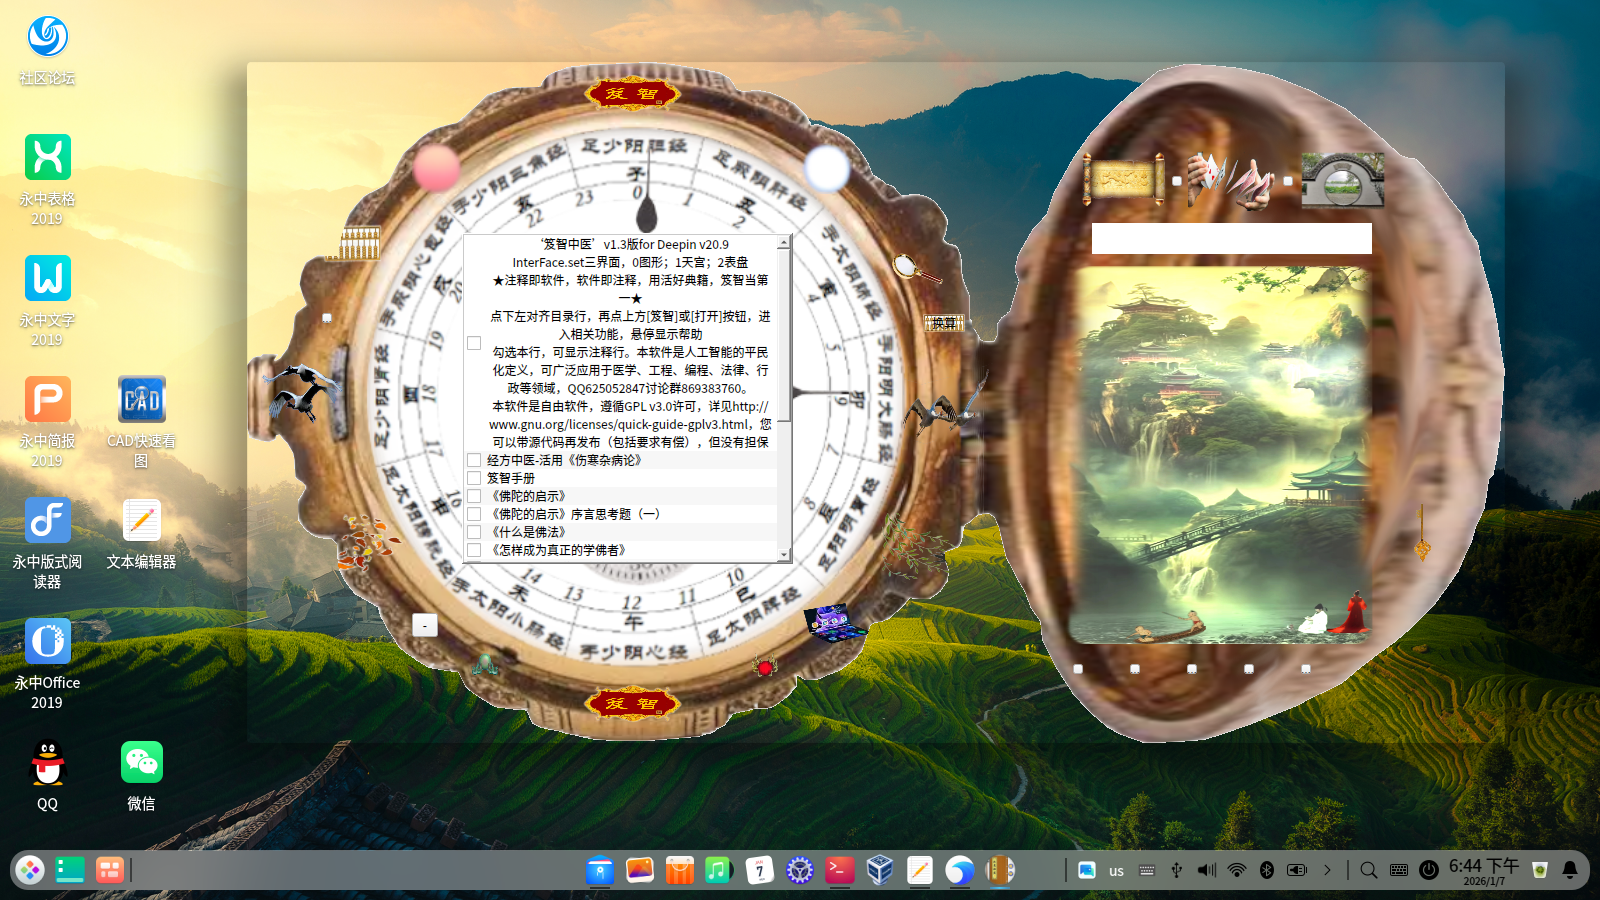1600x900 pixels.
Task: Click the list scrollbar up arrow
Action: (784, 243)
